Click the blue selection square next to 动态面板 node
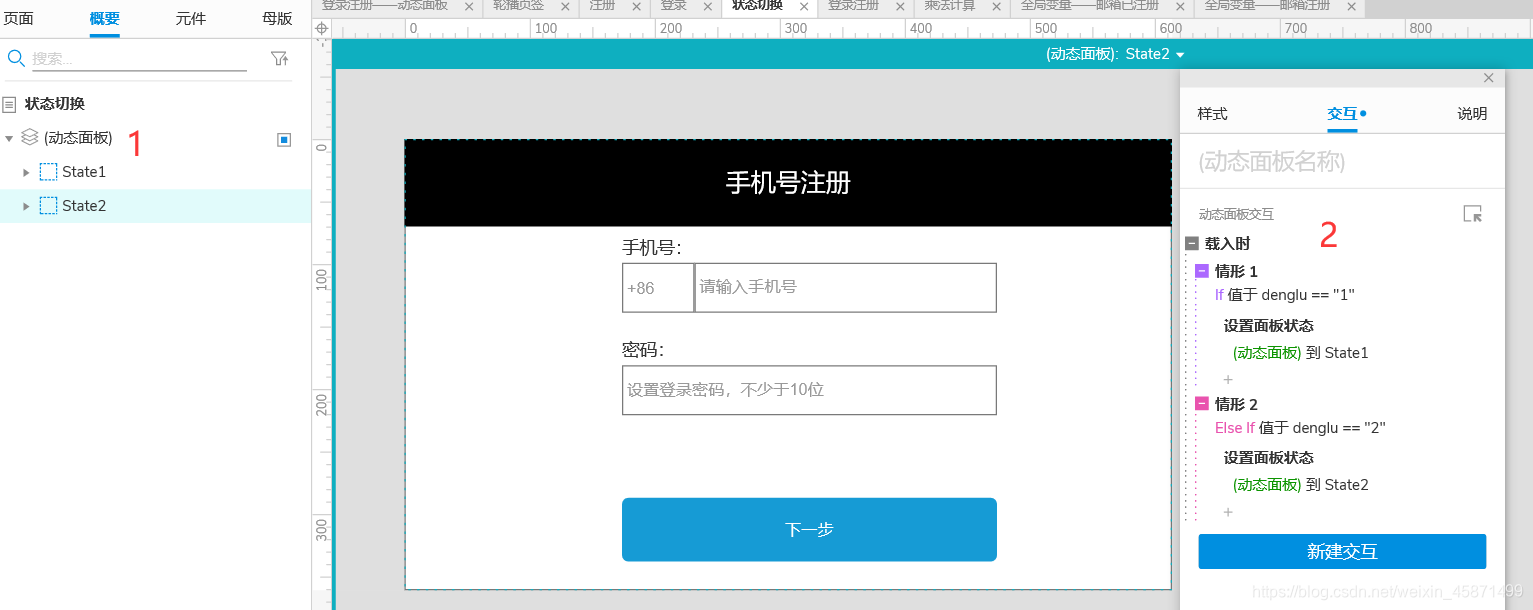 tap(283, 139)
